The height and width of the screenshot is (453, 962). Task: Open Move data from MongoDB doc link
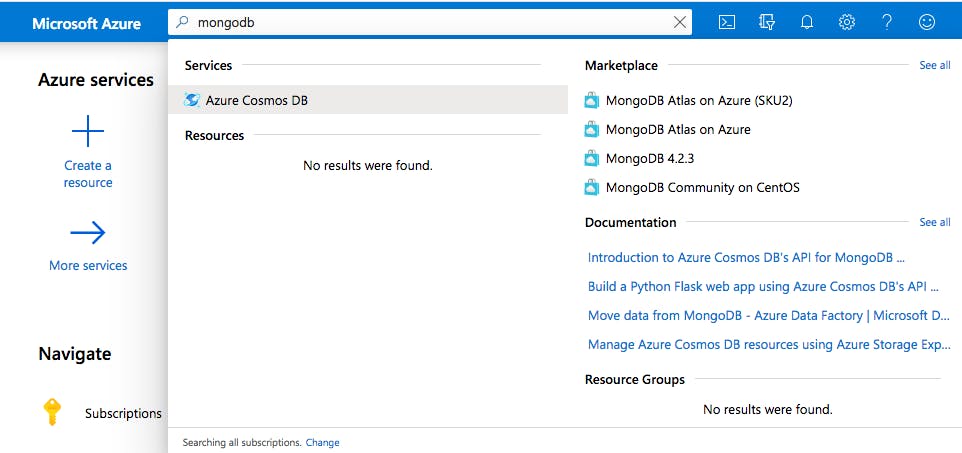pyautogui.click(x=769, y=316)
